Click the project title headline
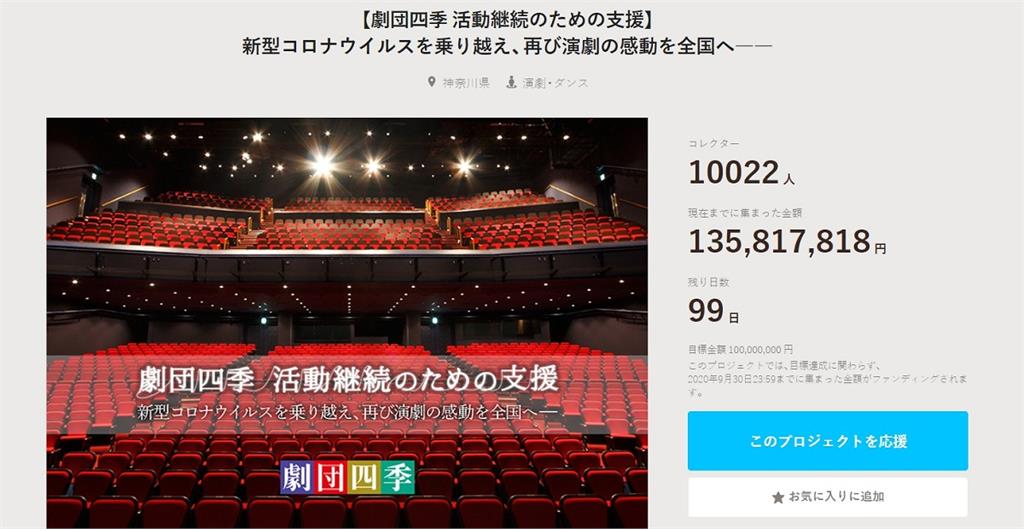 click(x=507, y=34)
